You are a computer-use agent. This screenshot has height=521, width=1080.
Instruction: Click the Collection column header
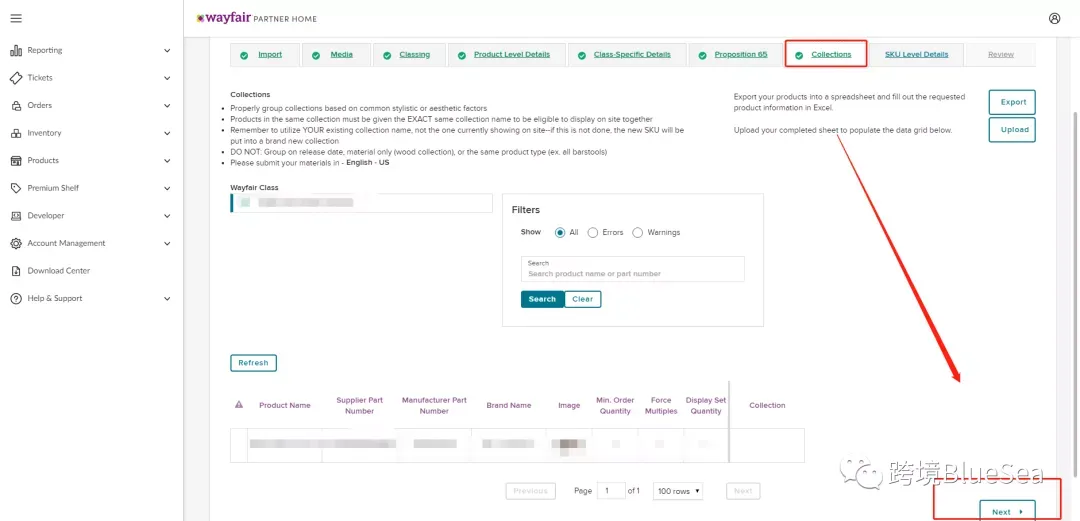767,405
